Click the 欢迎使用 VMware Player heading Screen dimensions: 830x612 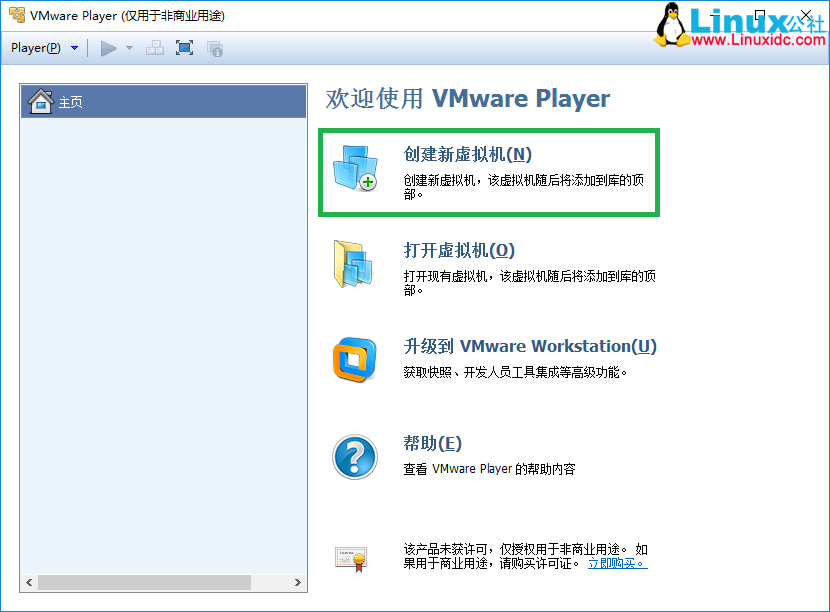point(467,98)
